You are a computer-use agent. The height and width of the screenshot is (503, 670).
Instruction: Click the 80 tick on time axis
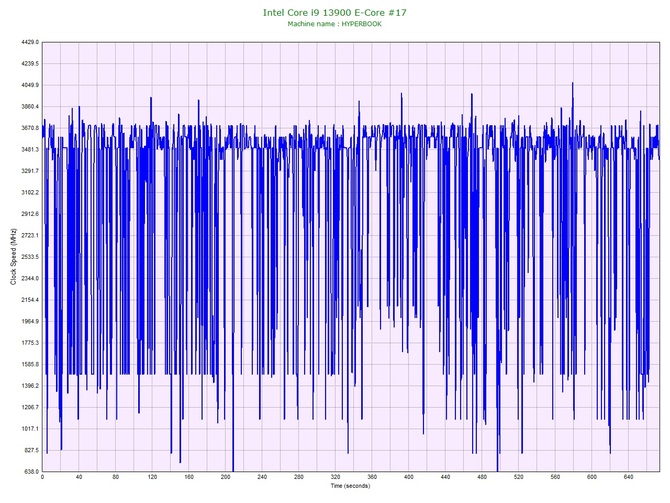pos(115,477)
